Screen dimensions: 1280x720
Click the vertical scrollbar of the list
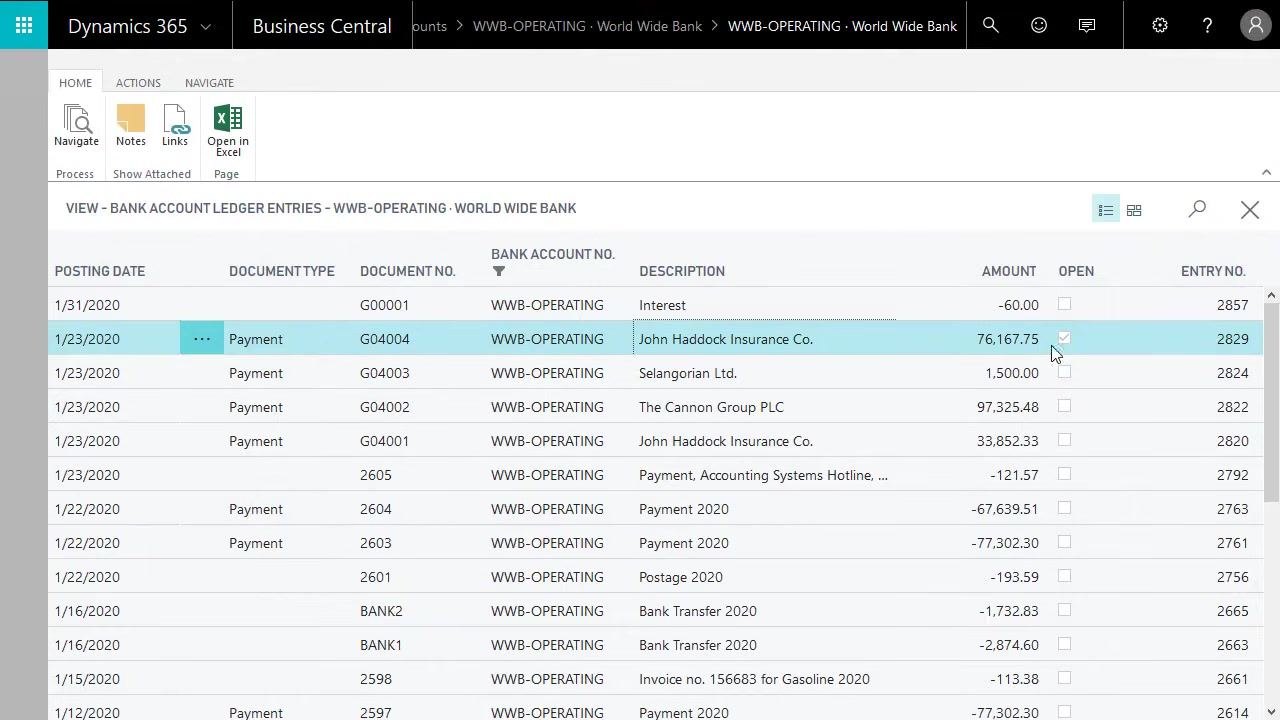[1271, 400]
